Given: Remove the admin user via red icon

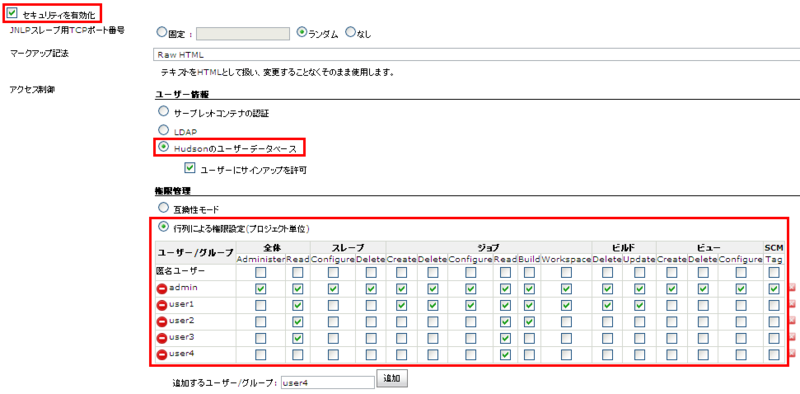Looking at the screenshot, I should click(x=162, y=289).
